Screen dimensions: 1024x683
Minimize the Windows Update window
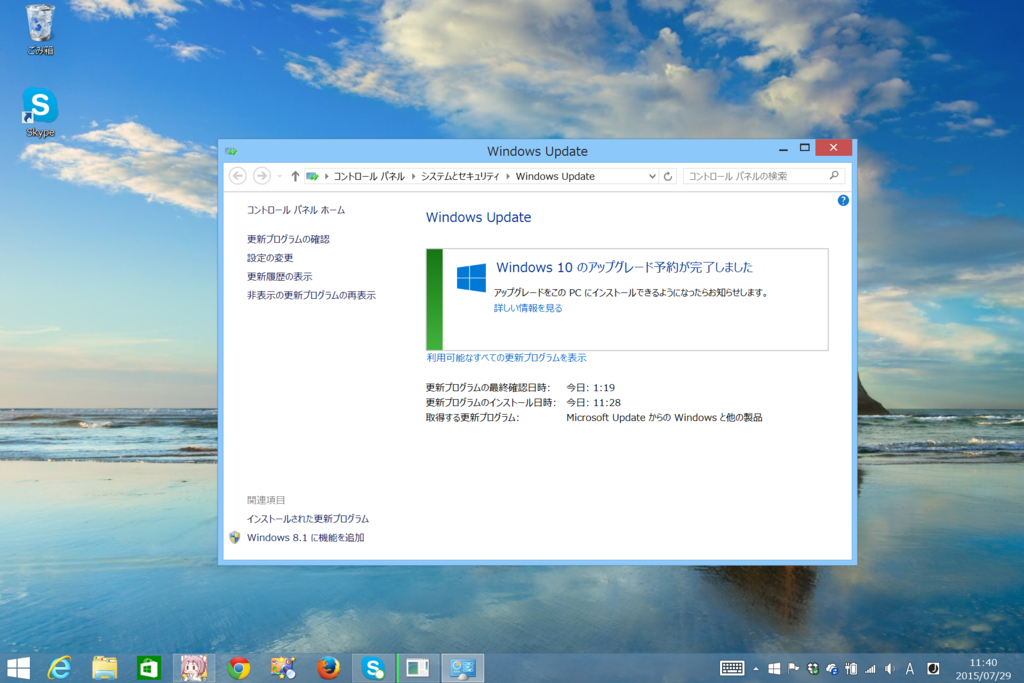[x=783, y=148]
